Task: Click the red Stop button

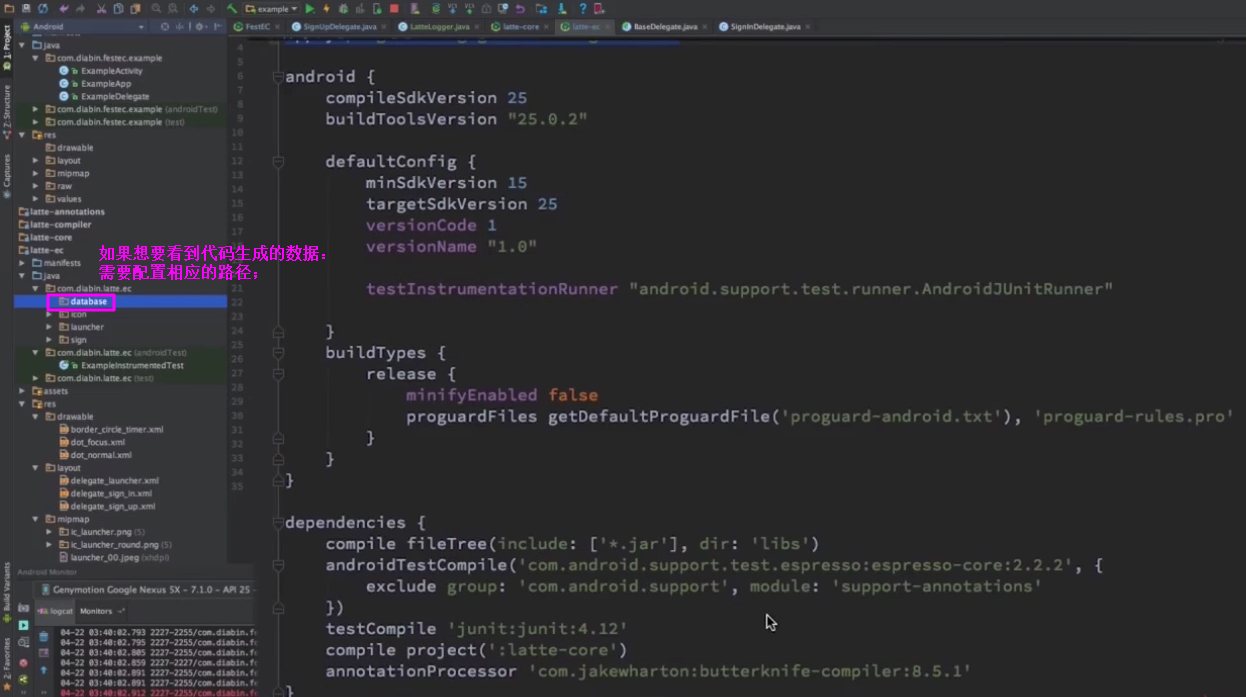Action: click(395, 8)
